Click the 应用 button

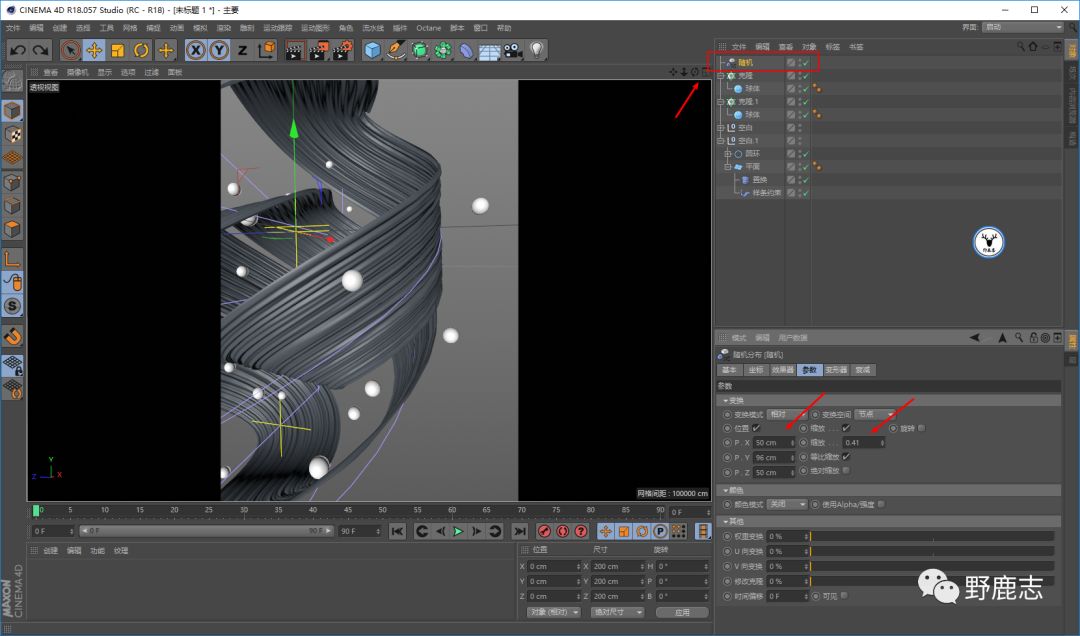(682, 612)
